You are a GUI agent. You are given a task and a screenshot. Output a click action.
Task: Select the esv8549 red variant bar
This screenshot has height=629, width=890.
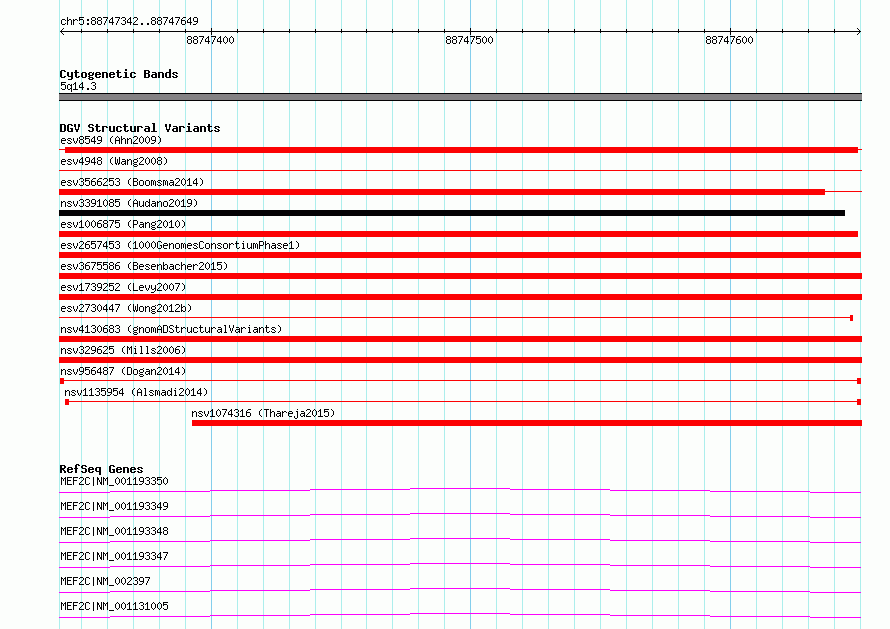[461, 150]
